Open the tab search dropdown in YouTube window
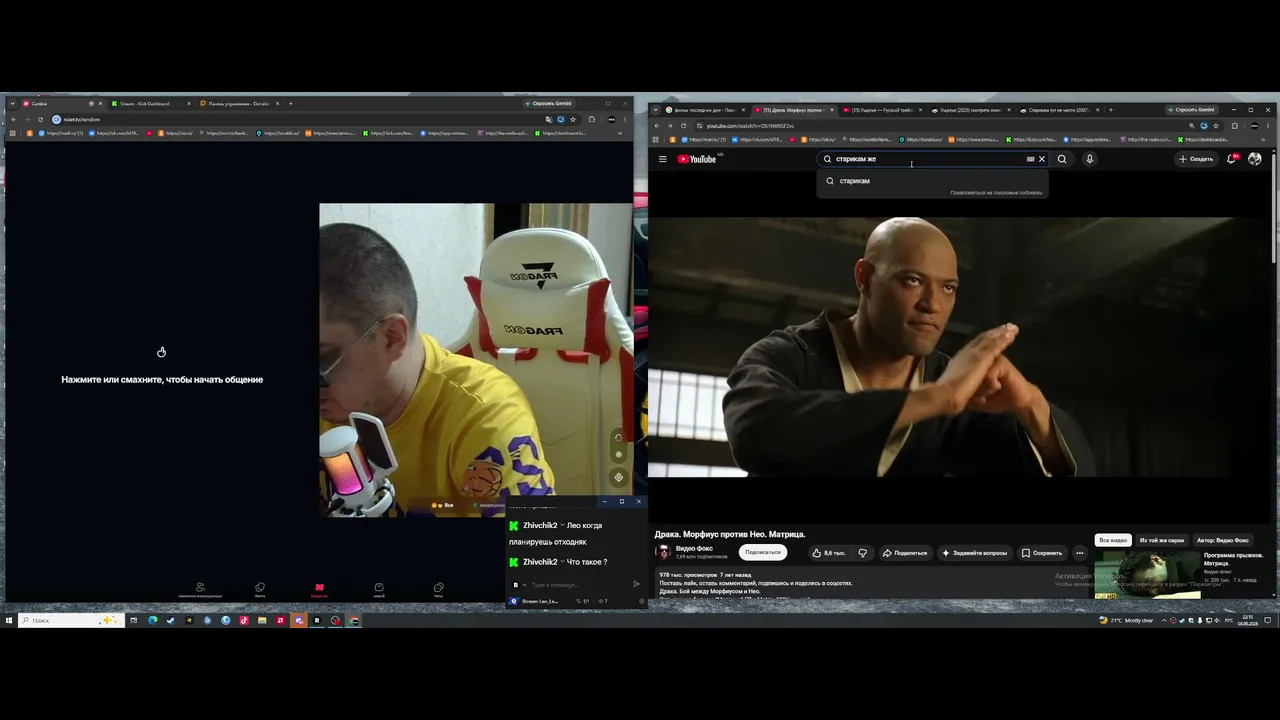Image resolution: width=1280 pixels, height=720 pixels. click(x=656, y=110)
